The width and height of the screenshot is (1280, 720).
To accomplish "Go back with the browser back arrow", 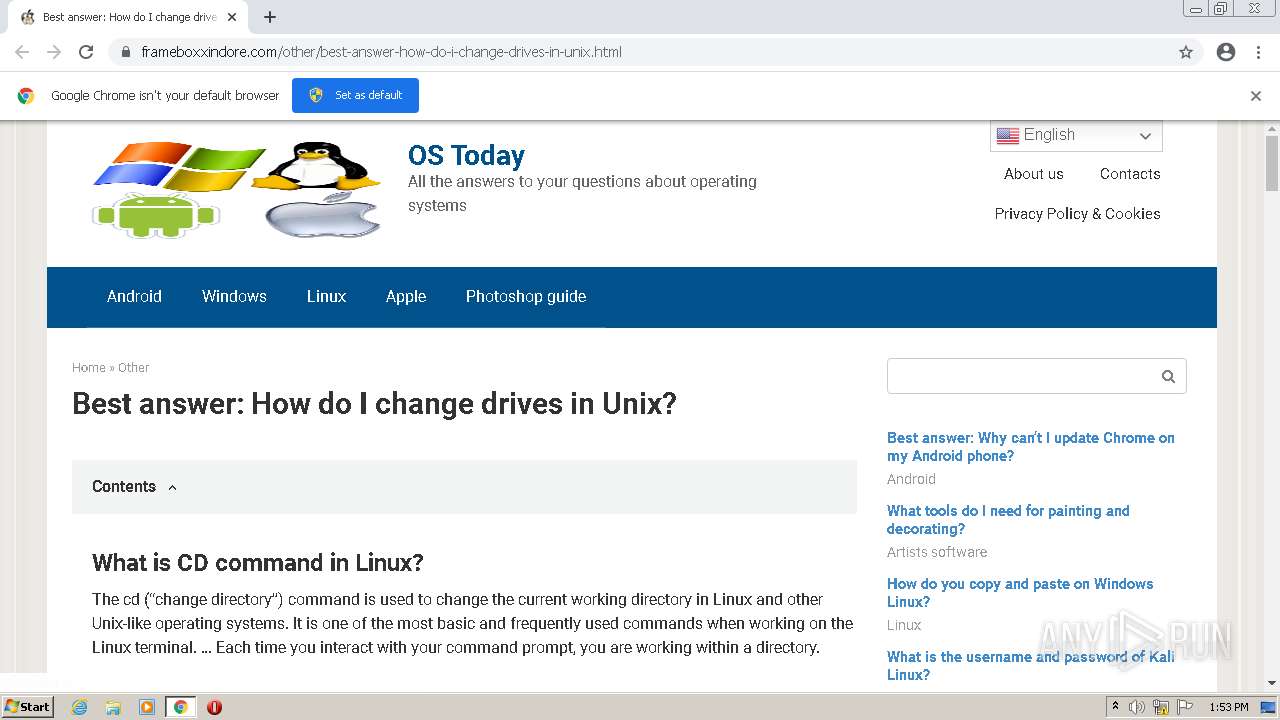I will coord(22,52).
